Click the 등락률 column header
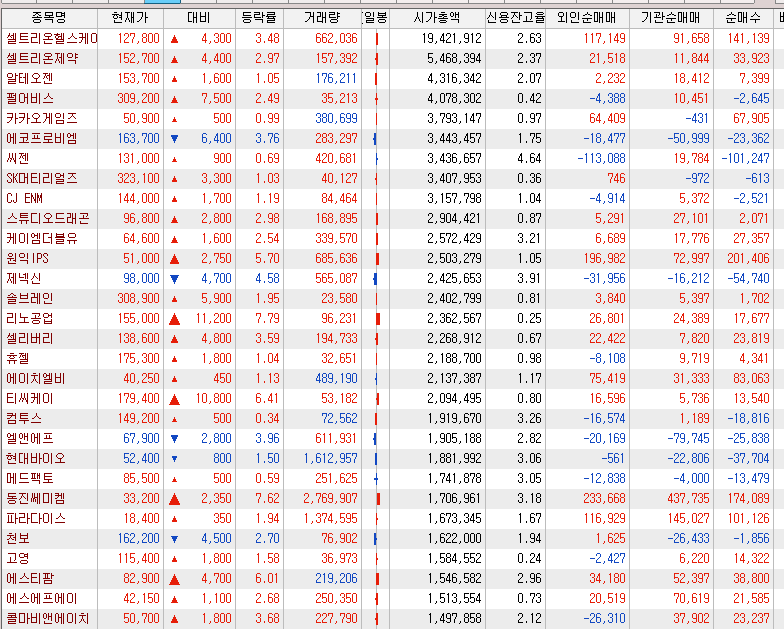 (x=259, y=18)
